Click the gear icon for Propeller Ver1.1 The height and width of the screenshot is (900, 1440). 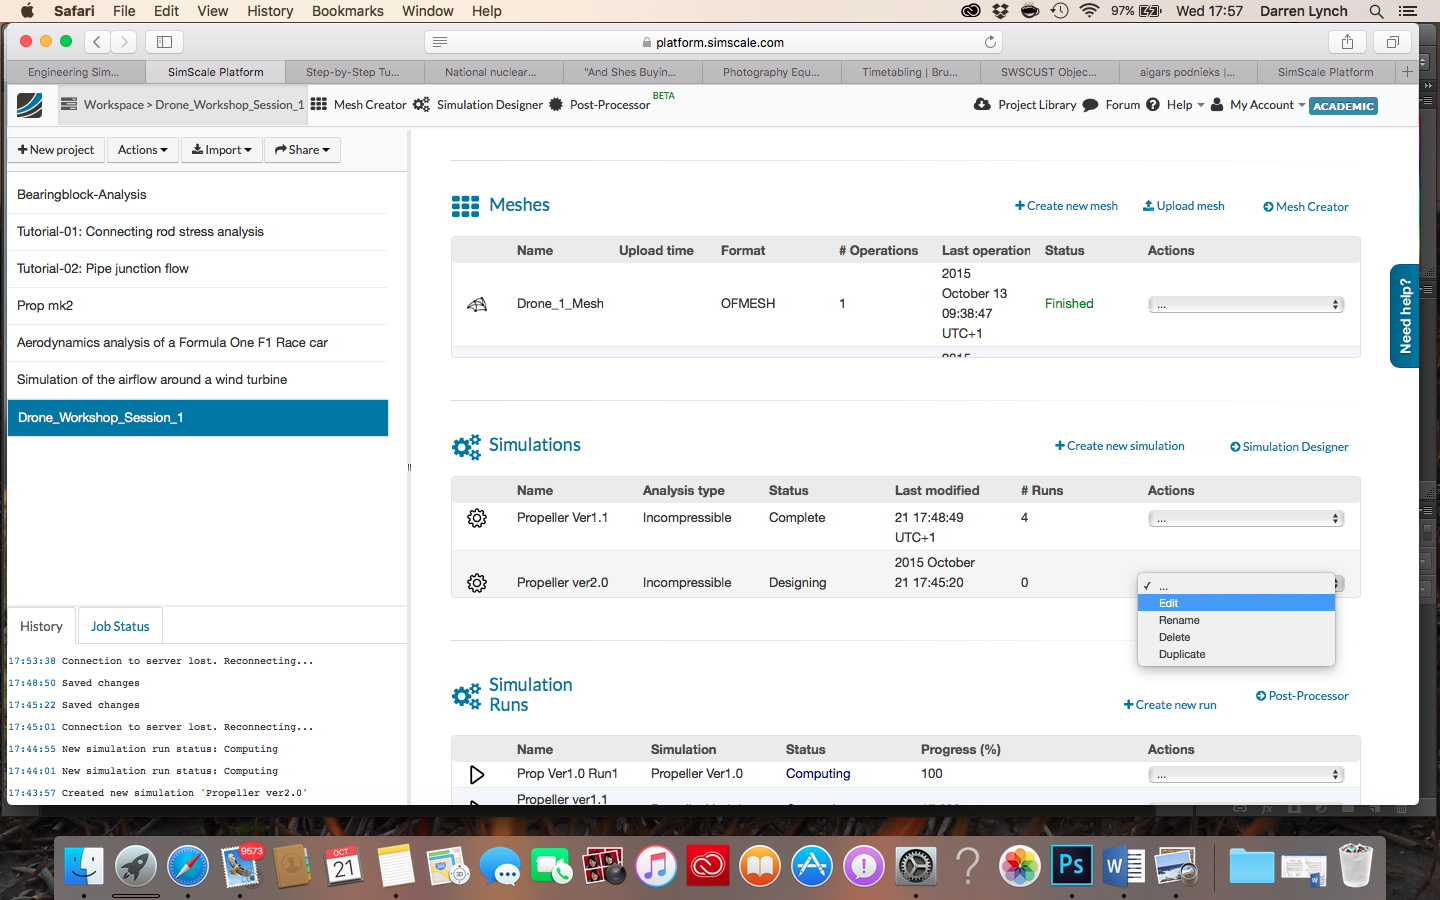coord(477,518)
